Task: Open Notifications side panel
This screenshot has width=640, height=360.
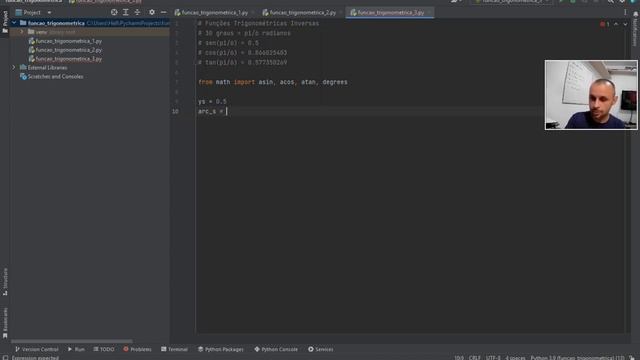Action: tap(635, 29)
